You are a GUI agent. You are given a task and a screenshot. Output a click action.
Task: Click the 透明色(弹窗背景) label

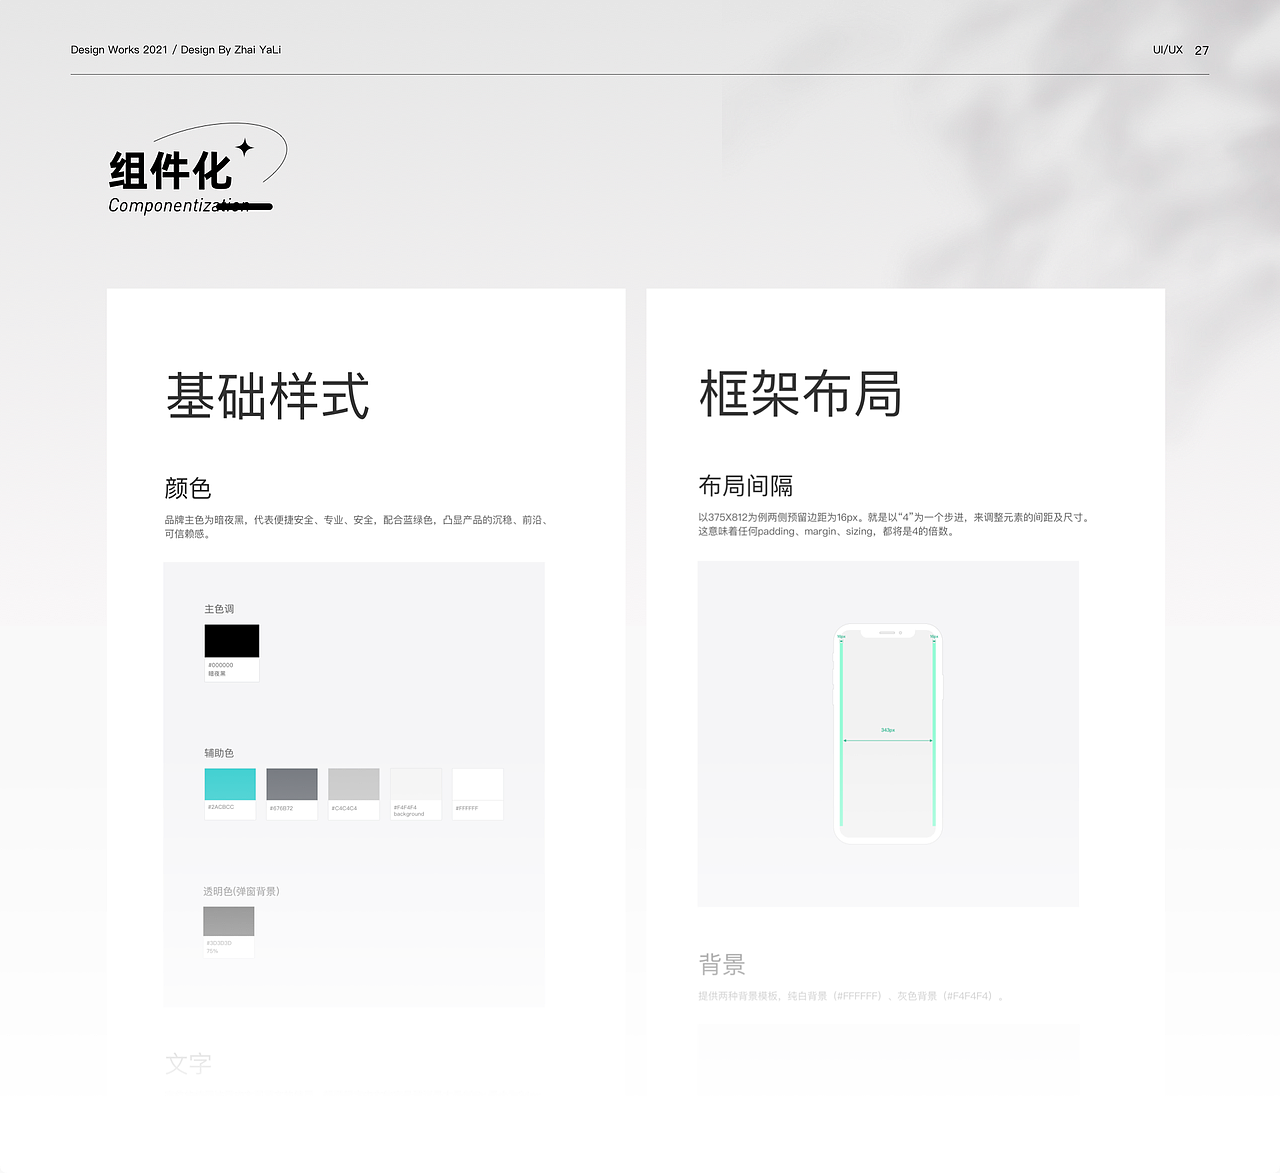pyautogui.click(x=241, y=891)
